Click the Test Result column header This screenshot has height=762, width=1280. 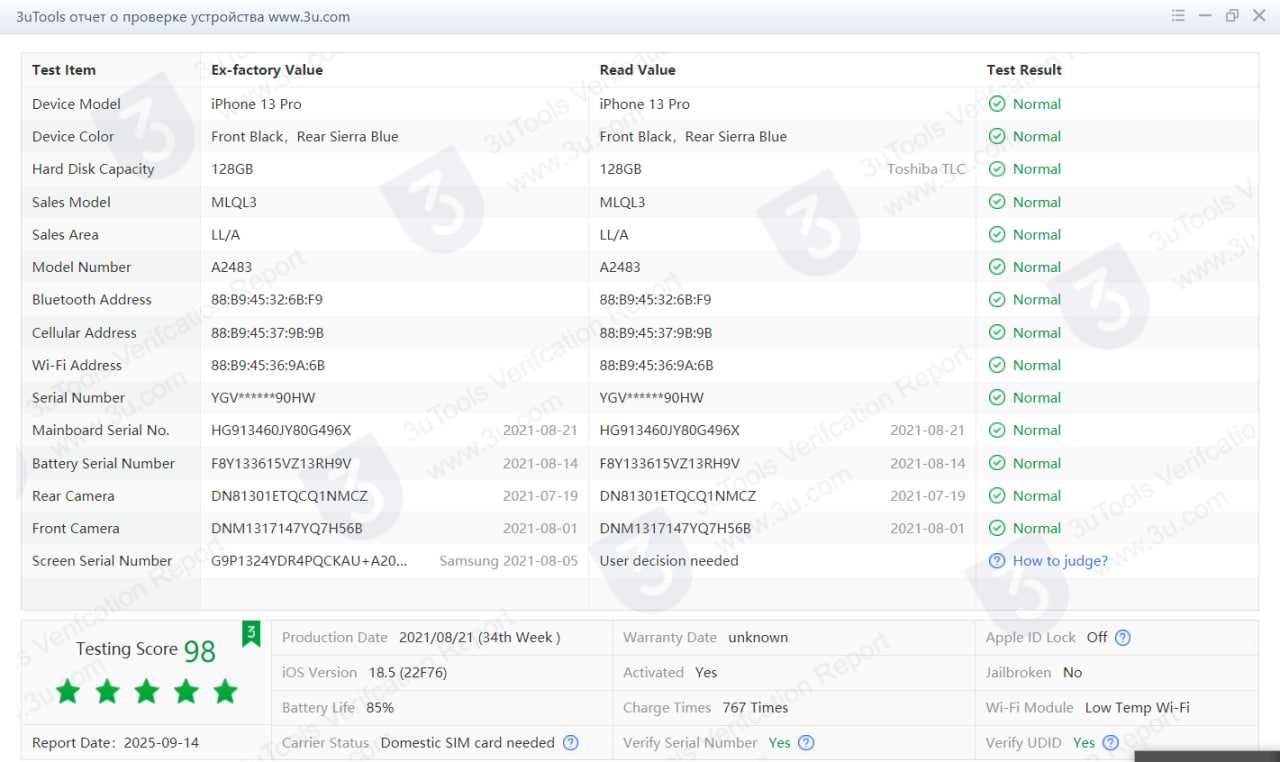[x=1024, y=70]
